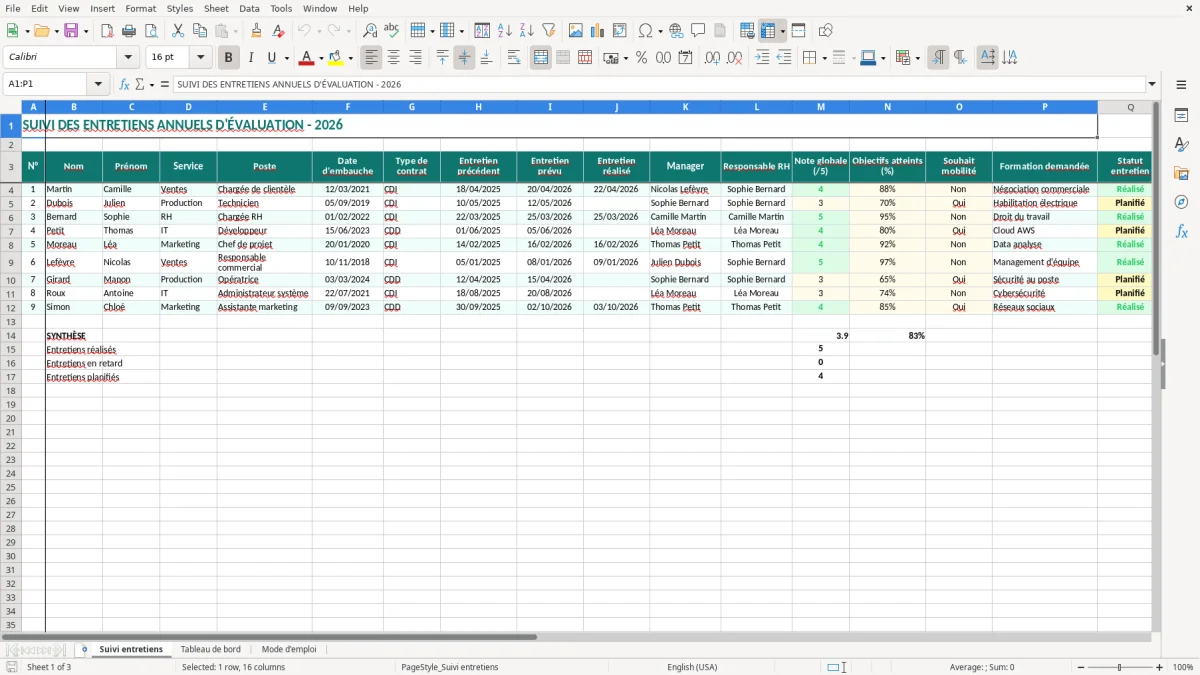Screen dimensions: 1200x675
Task: Open Find and Replace
Action: coord(370,31)
